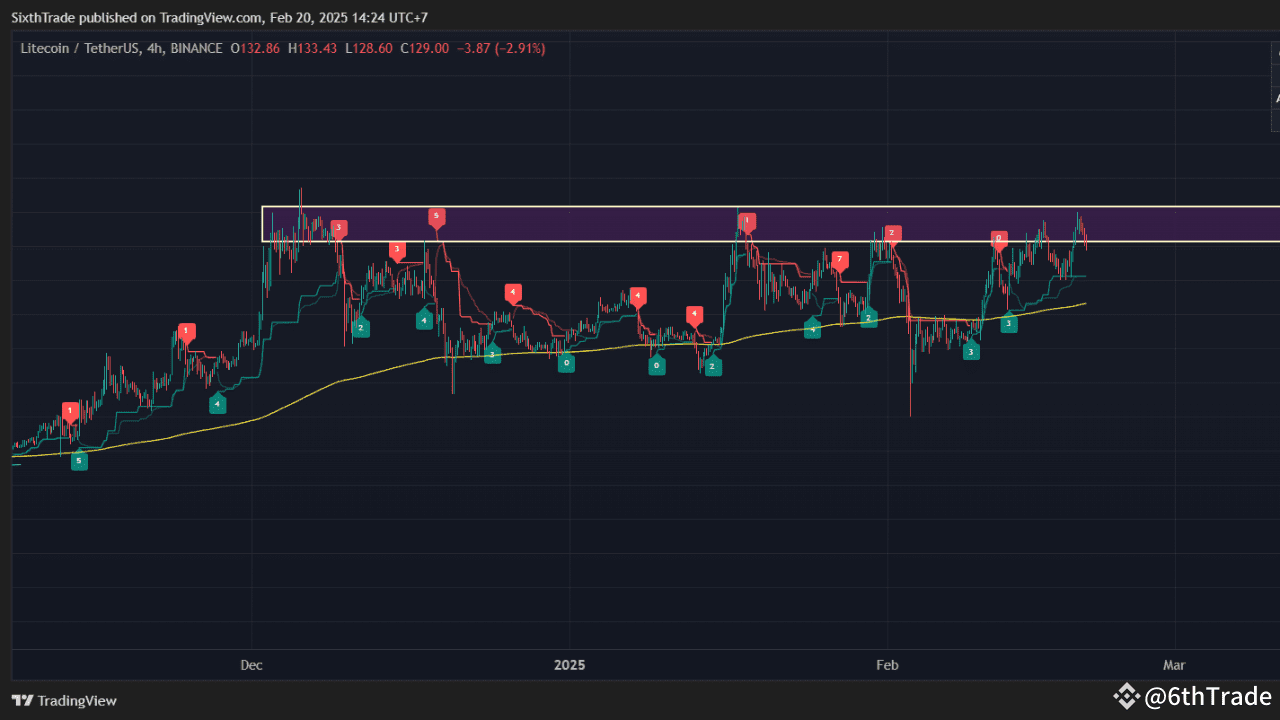Click the TradingView text link at bottom
Screen dimensions: 1280x720
point(76,701)
